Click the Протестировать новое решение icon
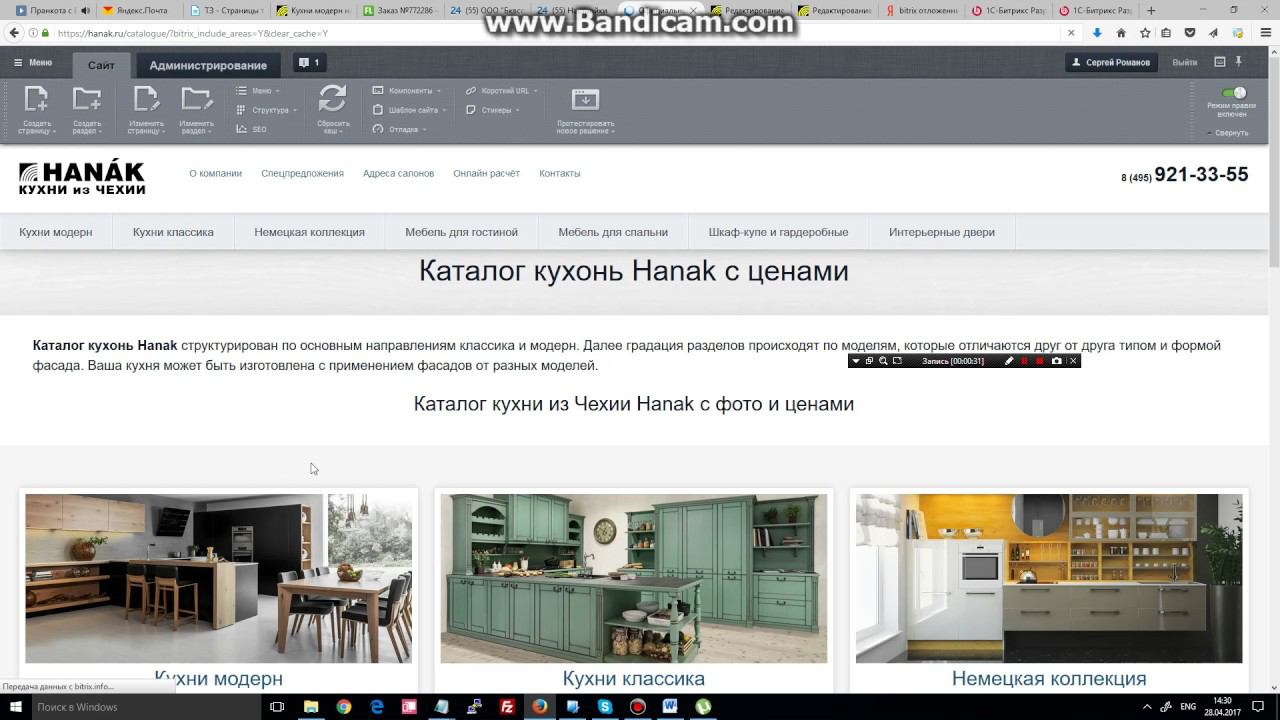The image size is (1280, 720). 585,100
